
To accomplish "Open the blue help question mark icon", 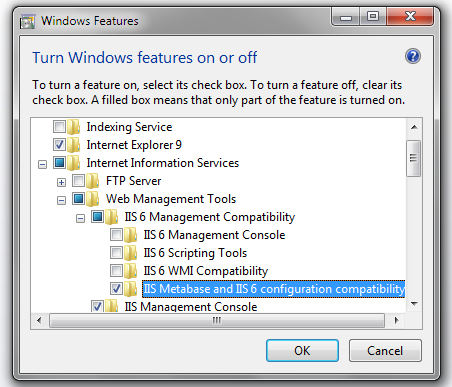I will tap(413, 56).
